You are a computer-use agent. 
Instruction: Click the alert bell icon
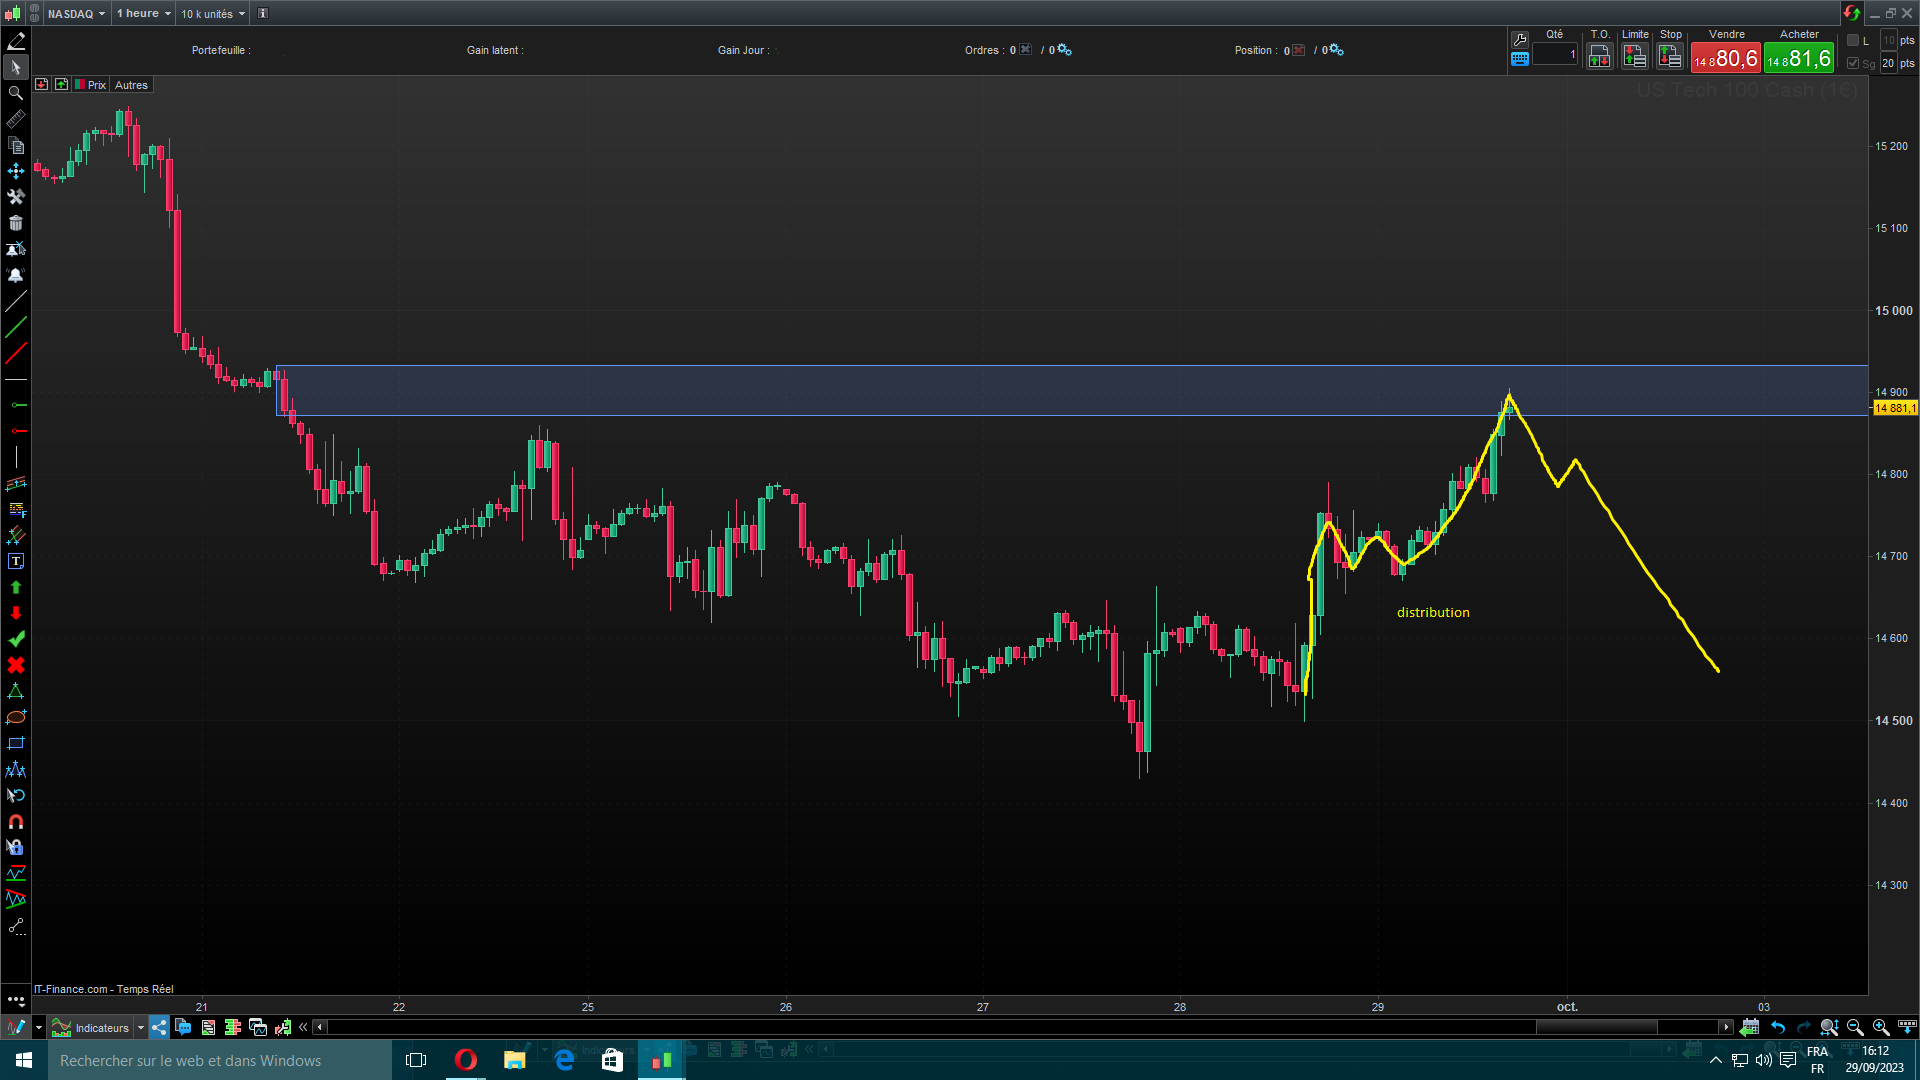point(16,275)
